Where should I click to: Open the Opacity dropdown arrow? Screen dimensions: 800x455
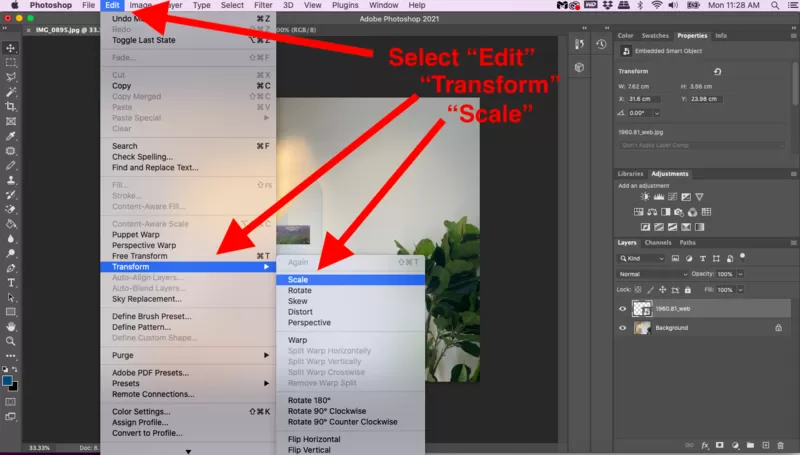coord(740,274)
